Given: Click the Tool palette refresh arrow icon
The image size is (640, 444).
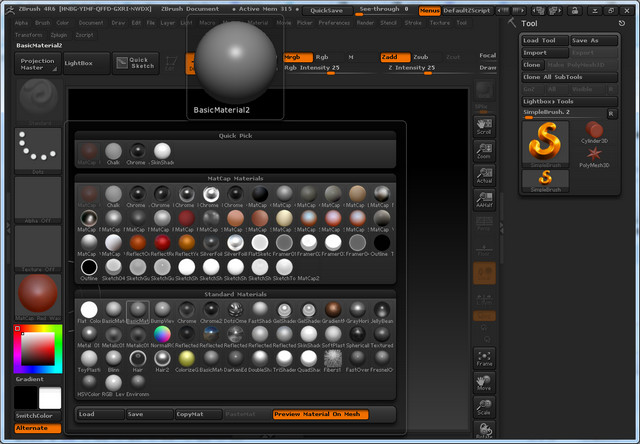Looking at the screenshot, I should point(621,23).
